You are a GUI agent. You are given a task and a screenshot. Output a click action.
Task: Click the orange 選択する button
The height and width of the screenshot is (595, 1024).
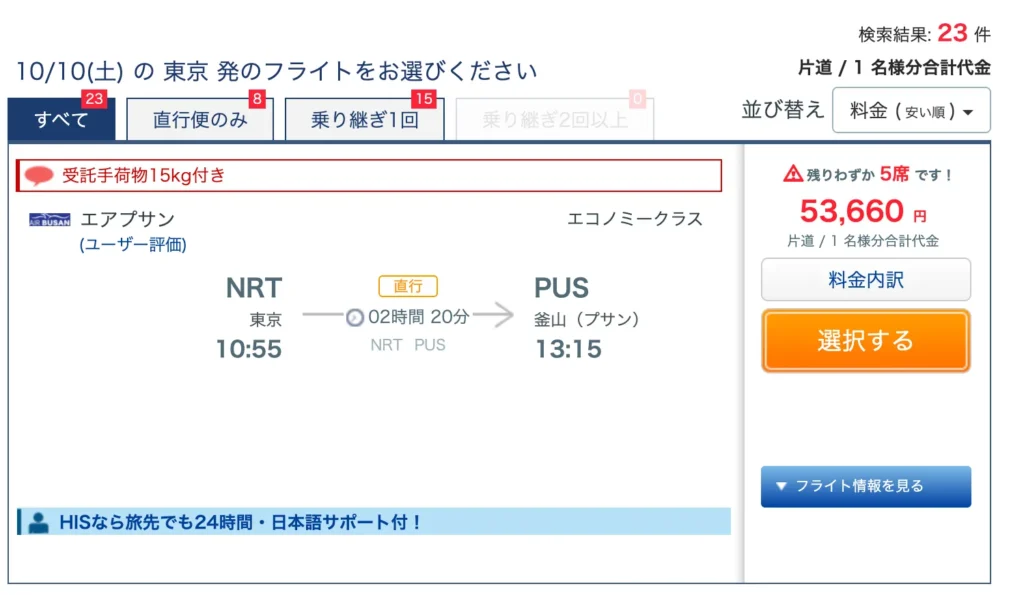(865, 341)
